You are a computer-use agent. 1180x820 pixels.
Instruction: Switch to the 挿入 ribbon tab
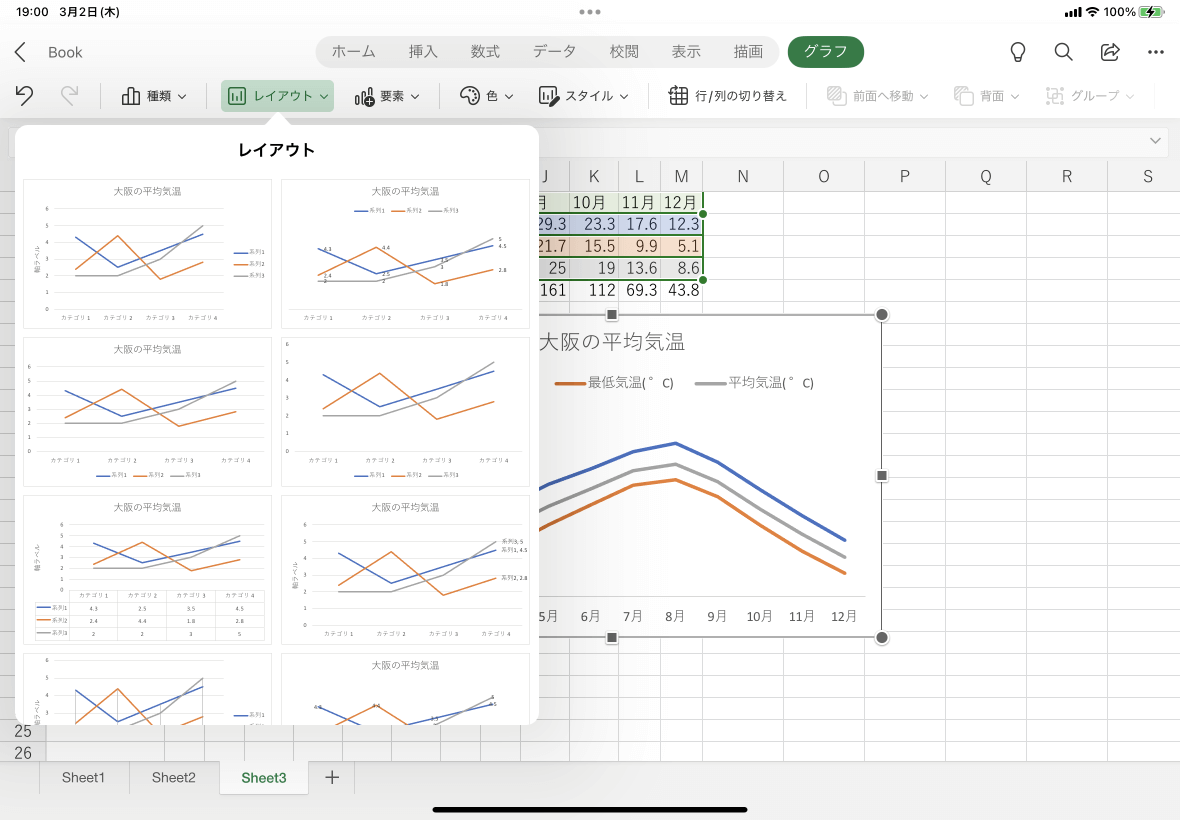coord(423,52)
